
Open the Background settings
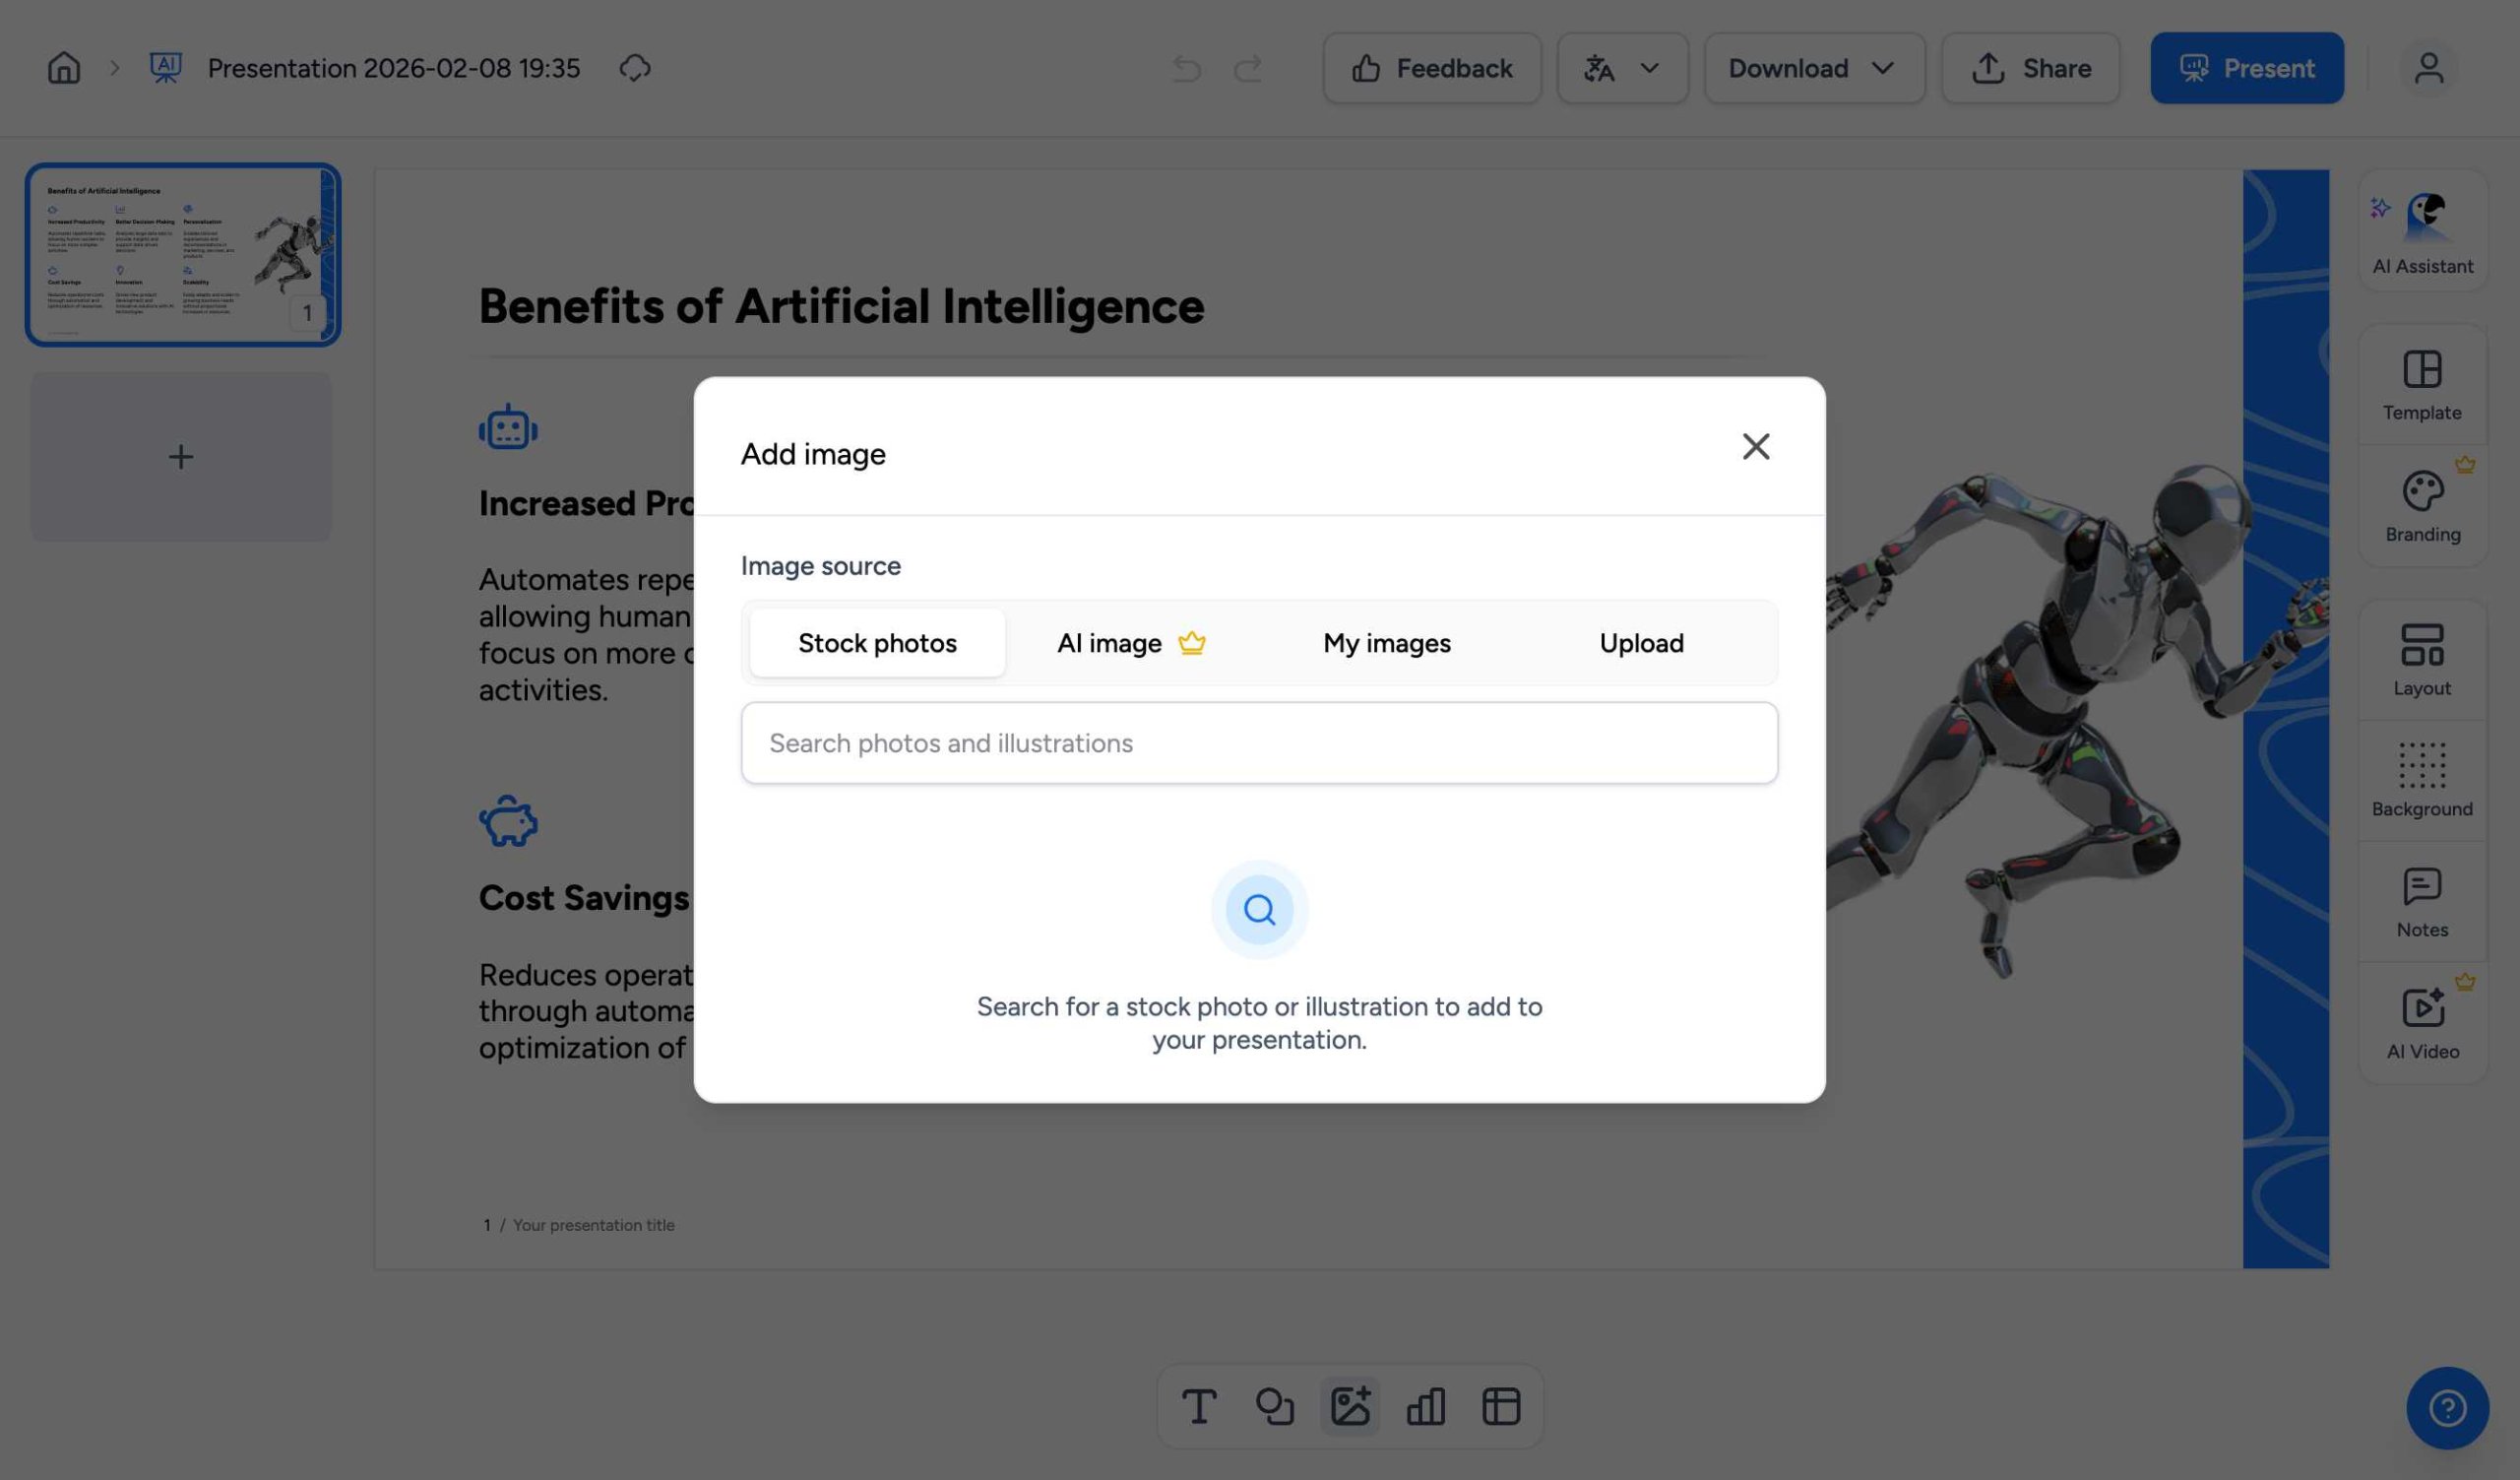click(2422, 780)
